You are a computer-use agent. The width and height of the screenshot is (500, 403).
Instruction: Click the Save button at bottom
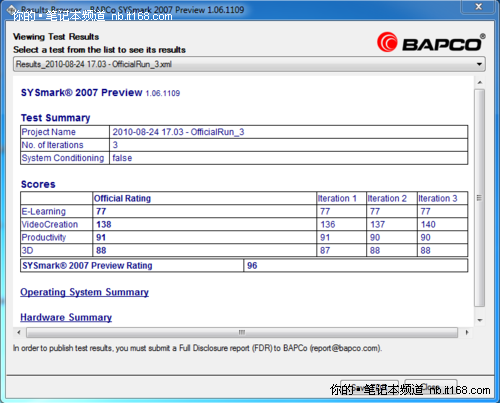[x=369, y=387]
